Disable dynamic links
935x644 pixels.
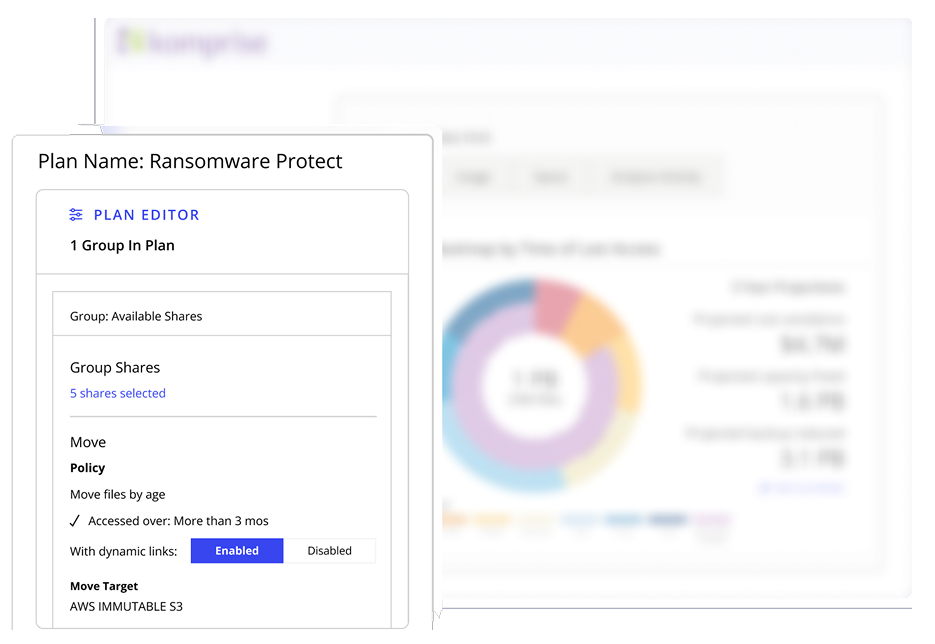click(x=330, y=550)
